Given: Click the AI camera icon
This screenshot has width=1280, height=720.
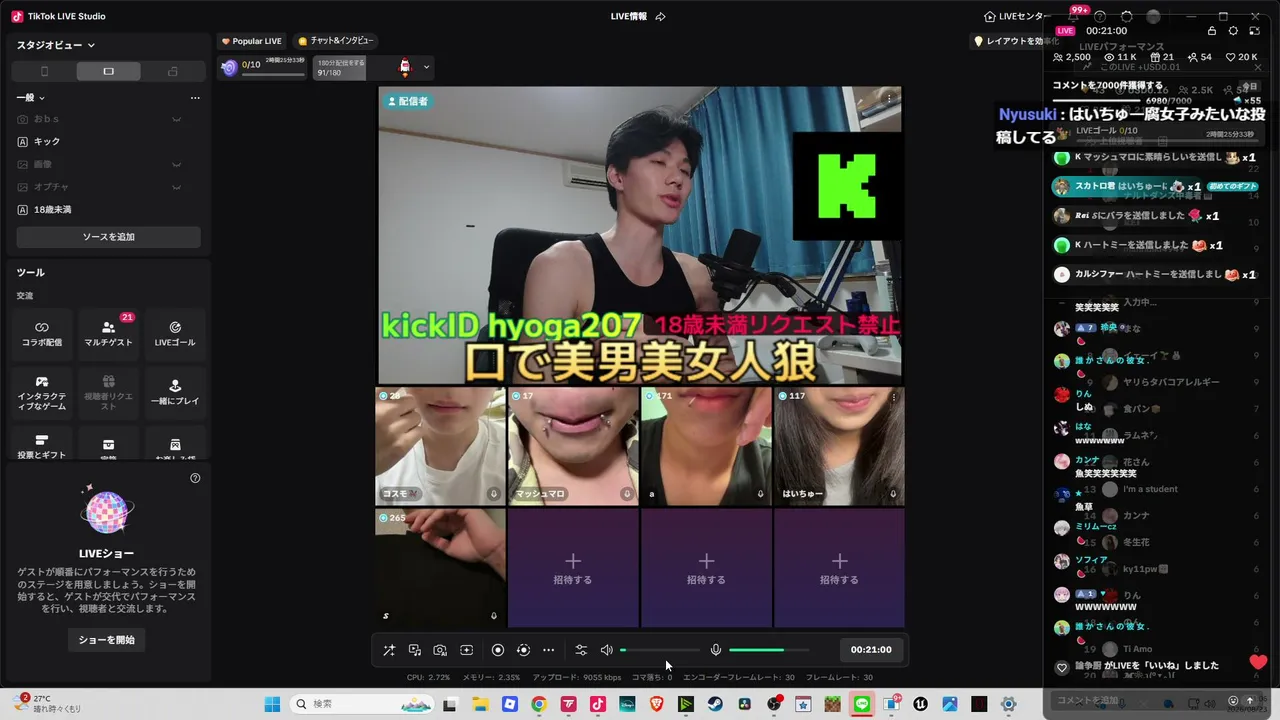Looking at the screenshot, I should pos(440,650).
